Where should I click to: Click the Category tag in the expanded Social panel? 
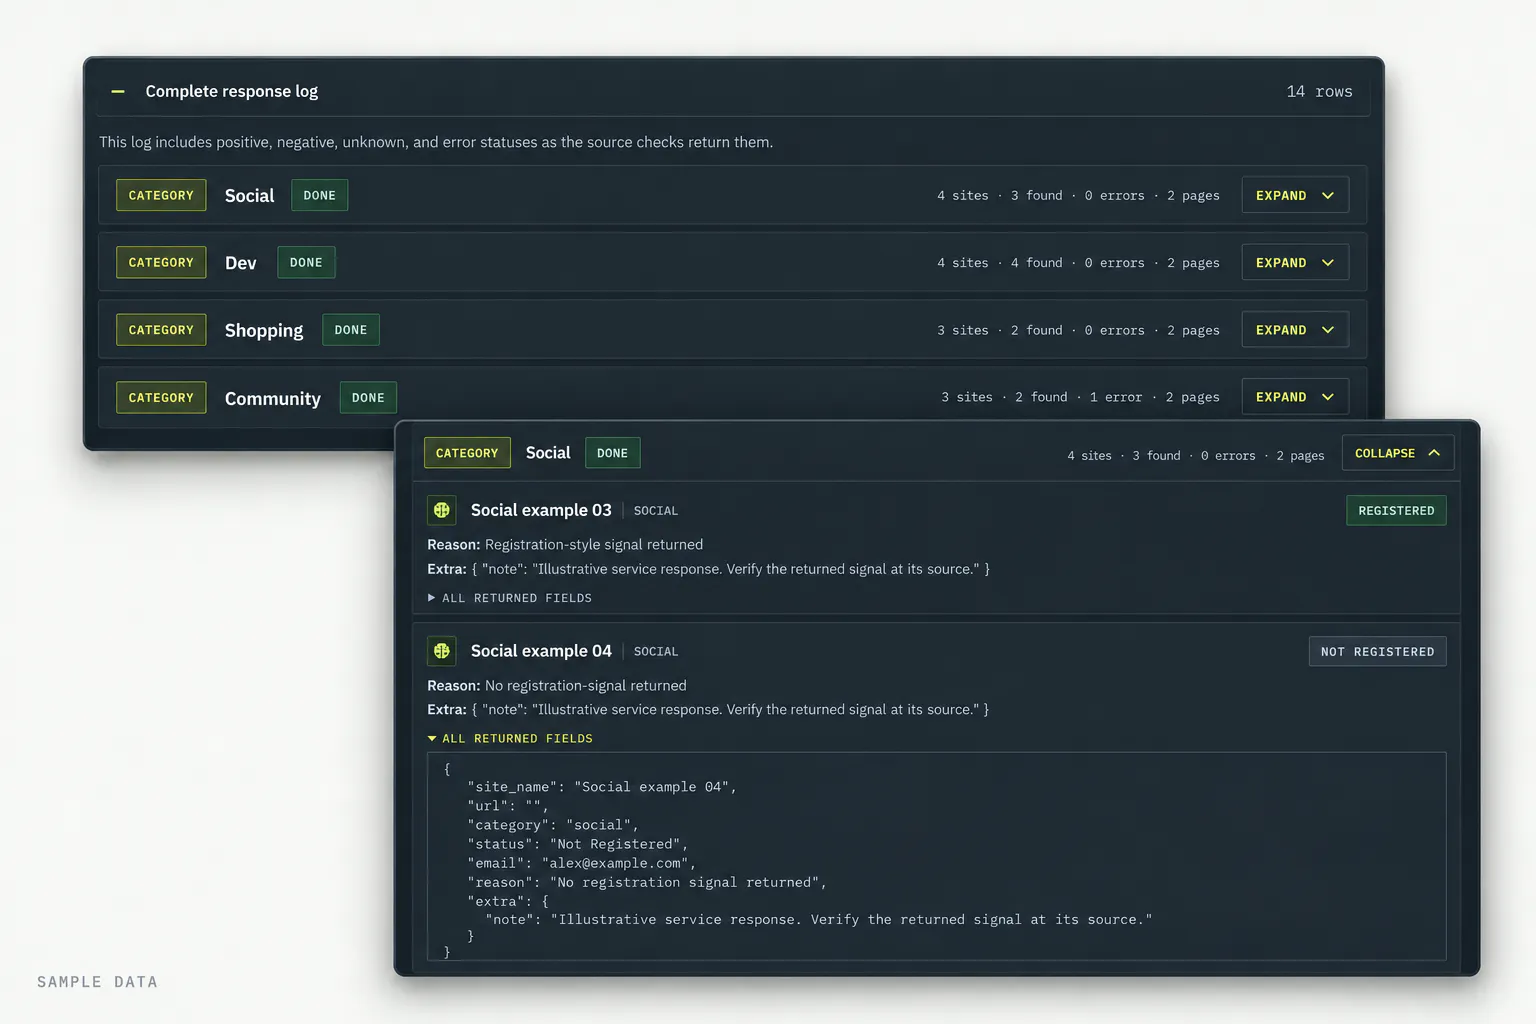(467, 453)
